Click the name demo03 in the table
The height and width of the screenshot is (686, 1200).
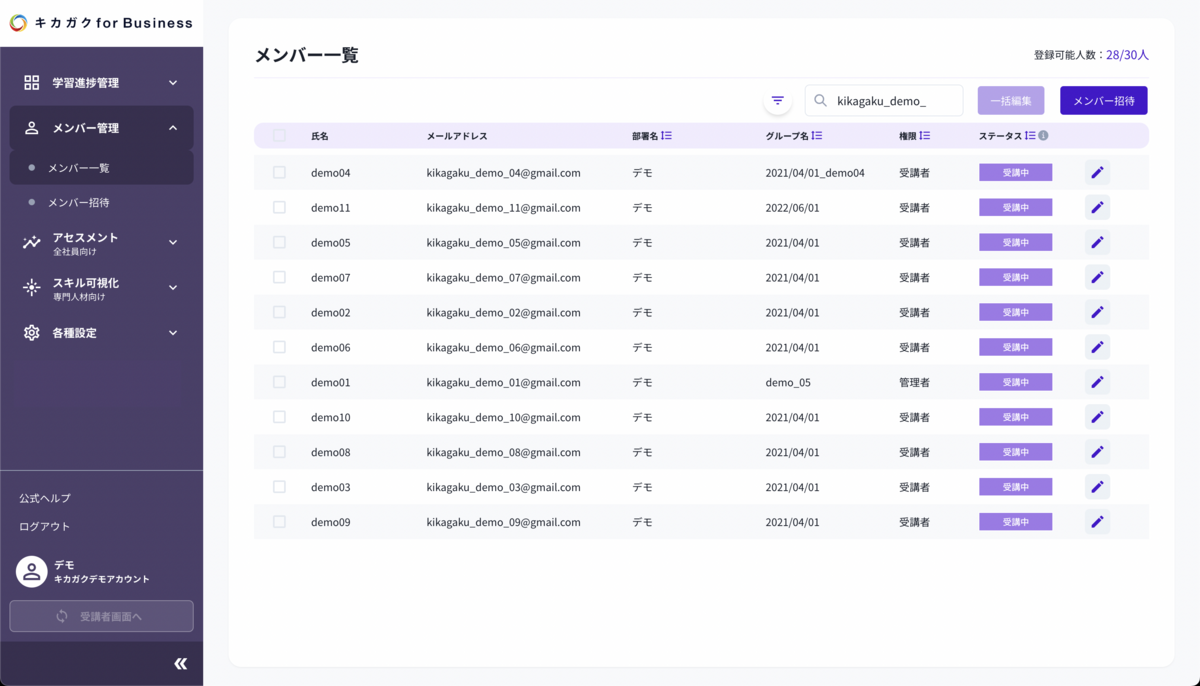click(x=331, y=487)
